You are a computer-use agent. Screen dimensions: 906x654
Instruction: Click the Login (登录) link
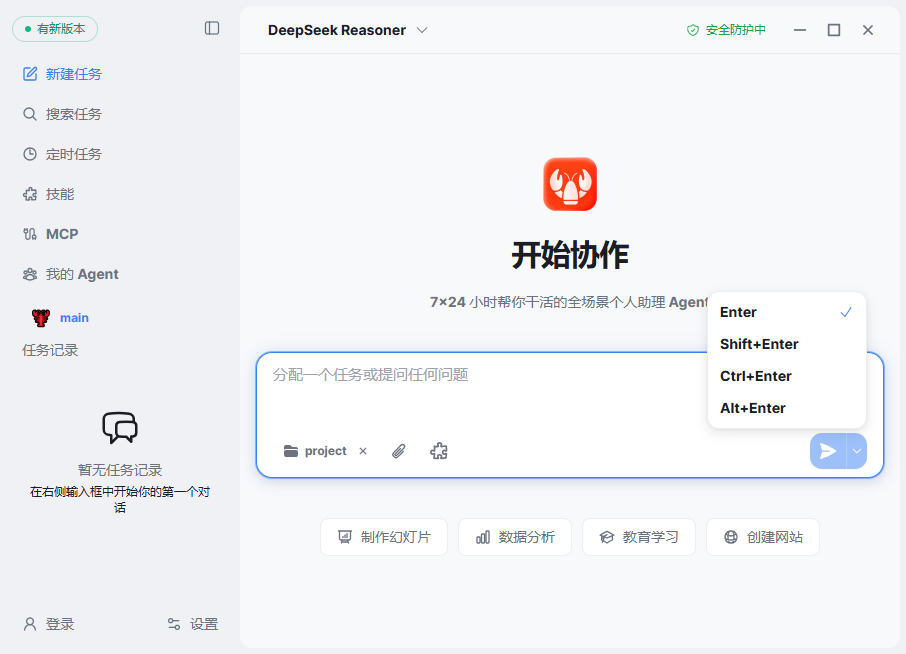49,624
